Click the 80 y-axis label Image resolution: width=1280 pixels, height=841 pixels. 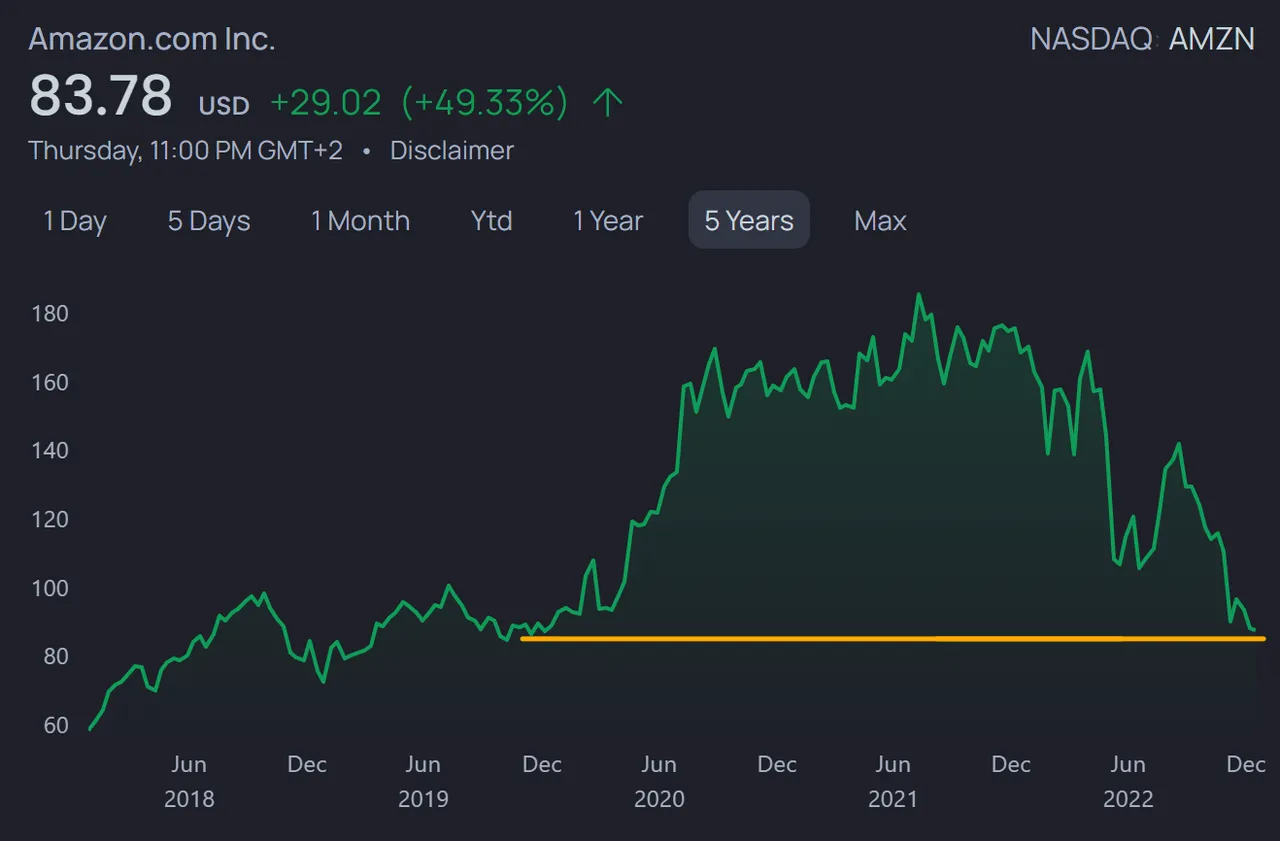pos(55,657)
